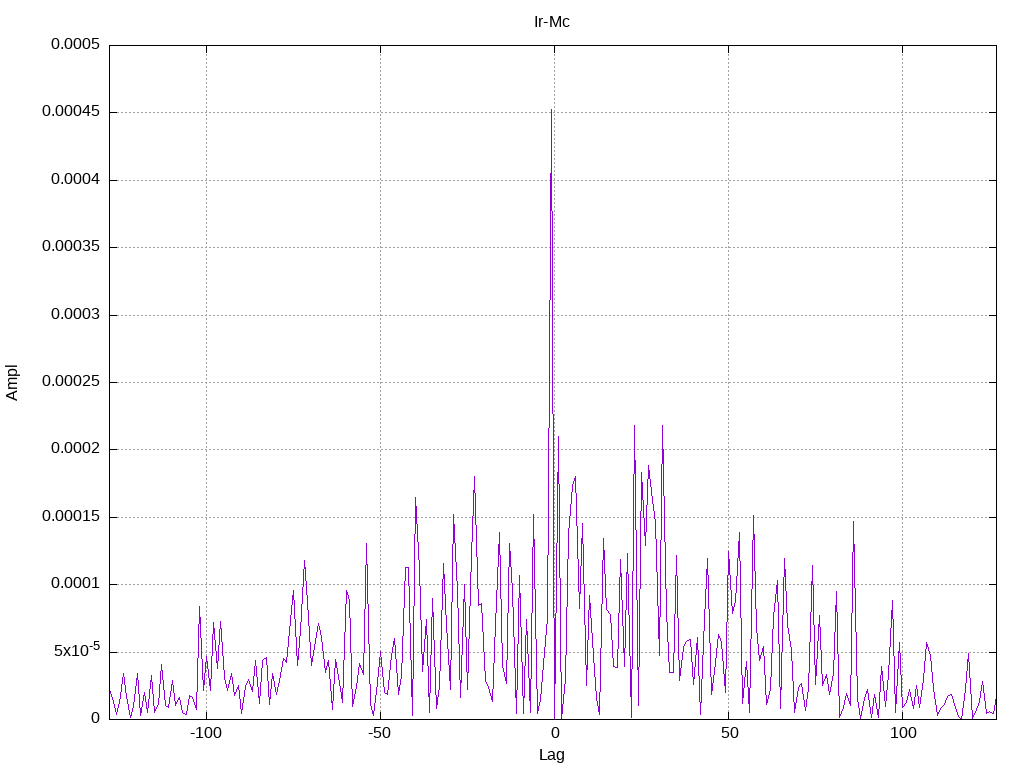
Task: Click the 0 x-axis tick label
Action: 554,733
